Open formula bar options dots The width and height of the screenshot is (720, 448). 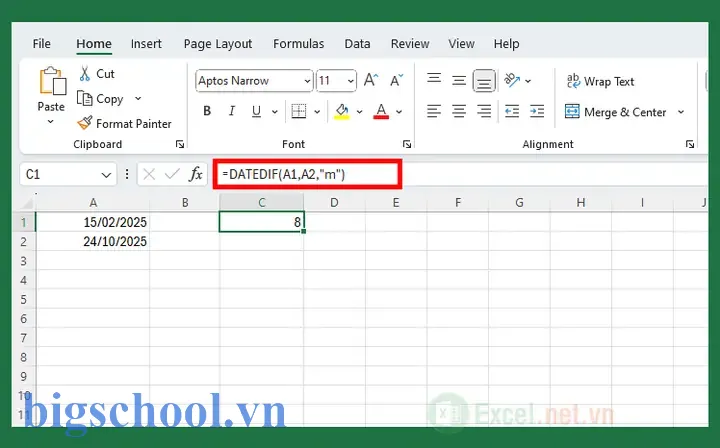tap(127, 174)
